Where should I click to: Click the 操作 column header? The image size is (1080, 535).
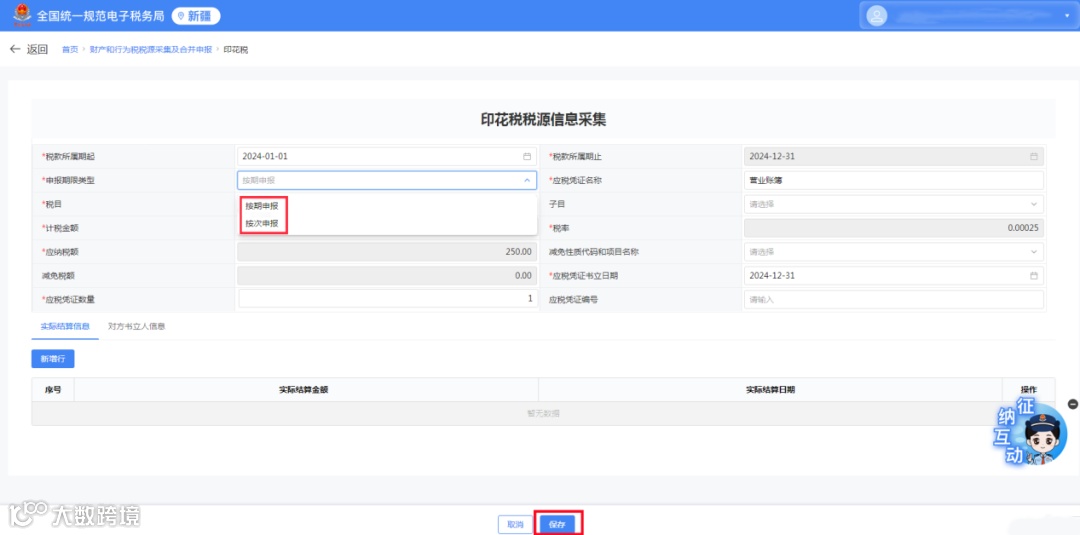pyautogui.click(x=1028, y=390)
